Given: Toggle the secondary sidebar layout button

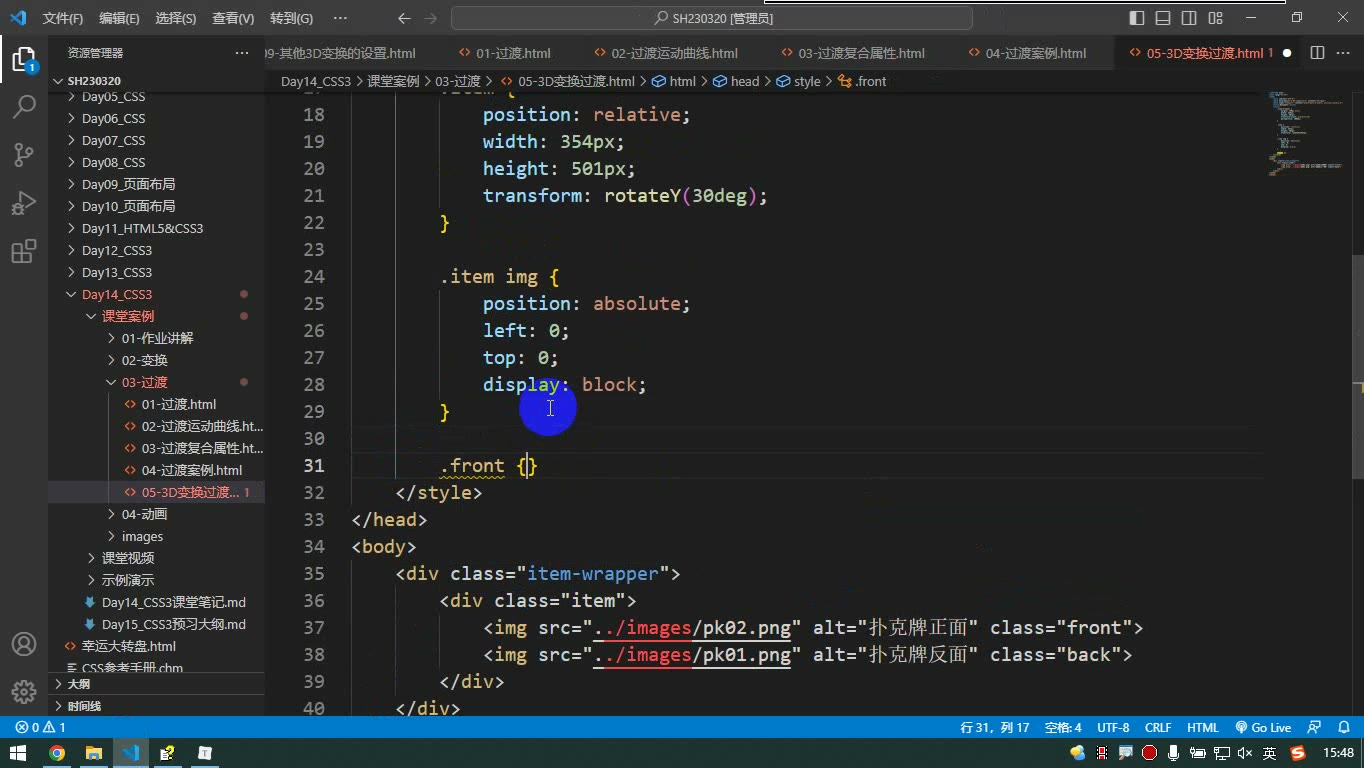Looking at the screenshot, I should (x=1189, y=18).
